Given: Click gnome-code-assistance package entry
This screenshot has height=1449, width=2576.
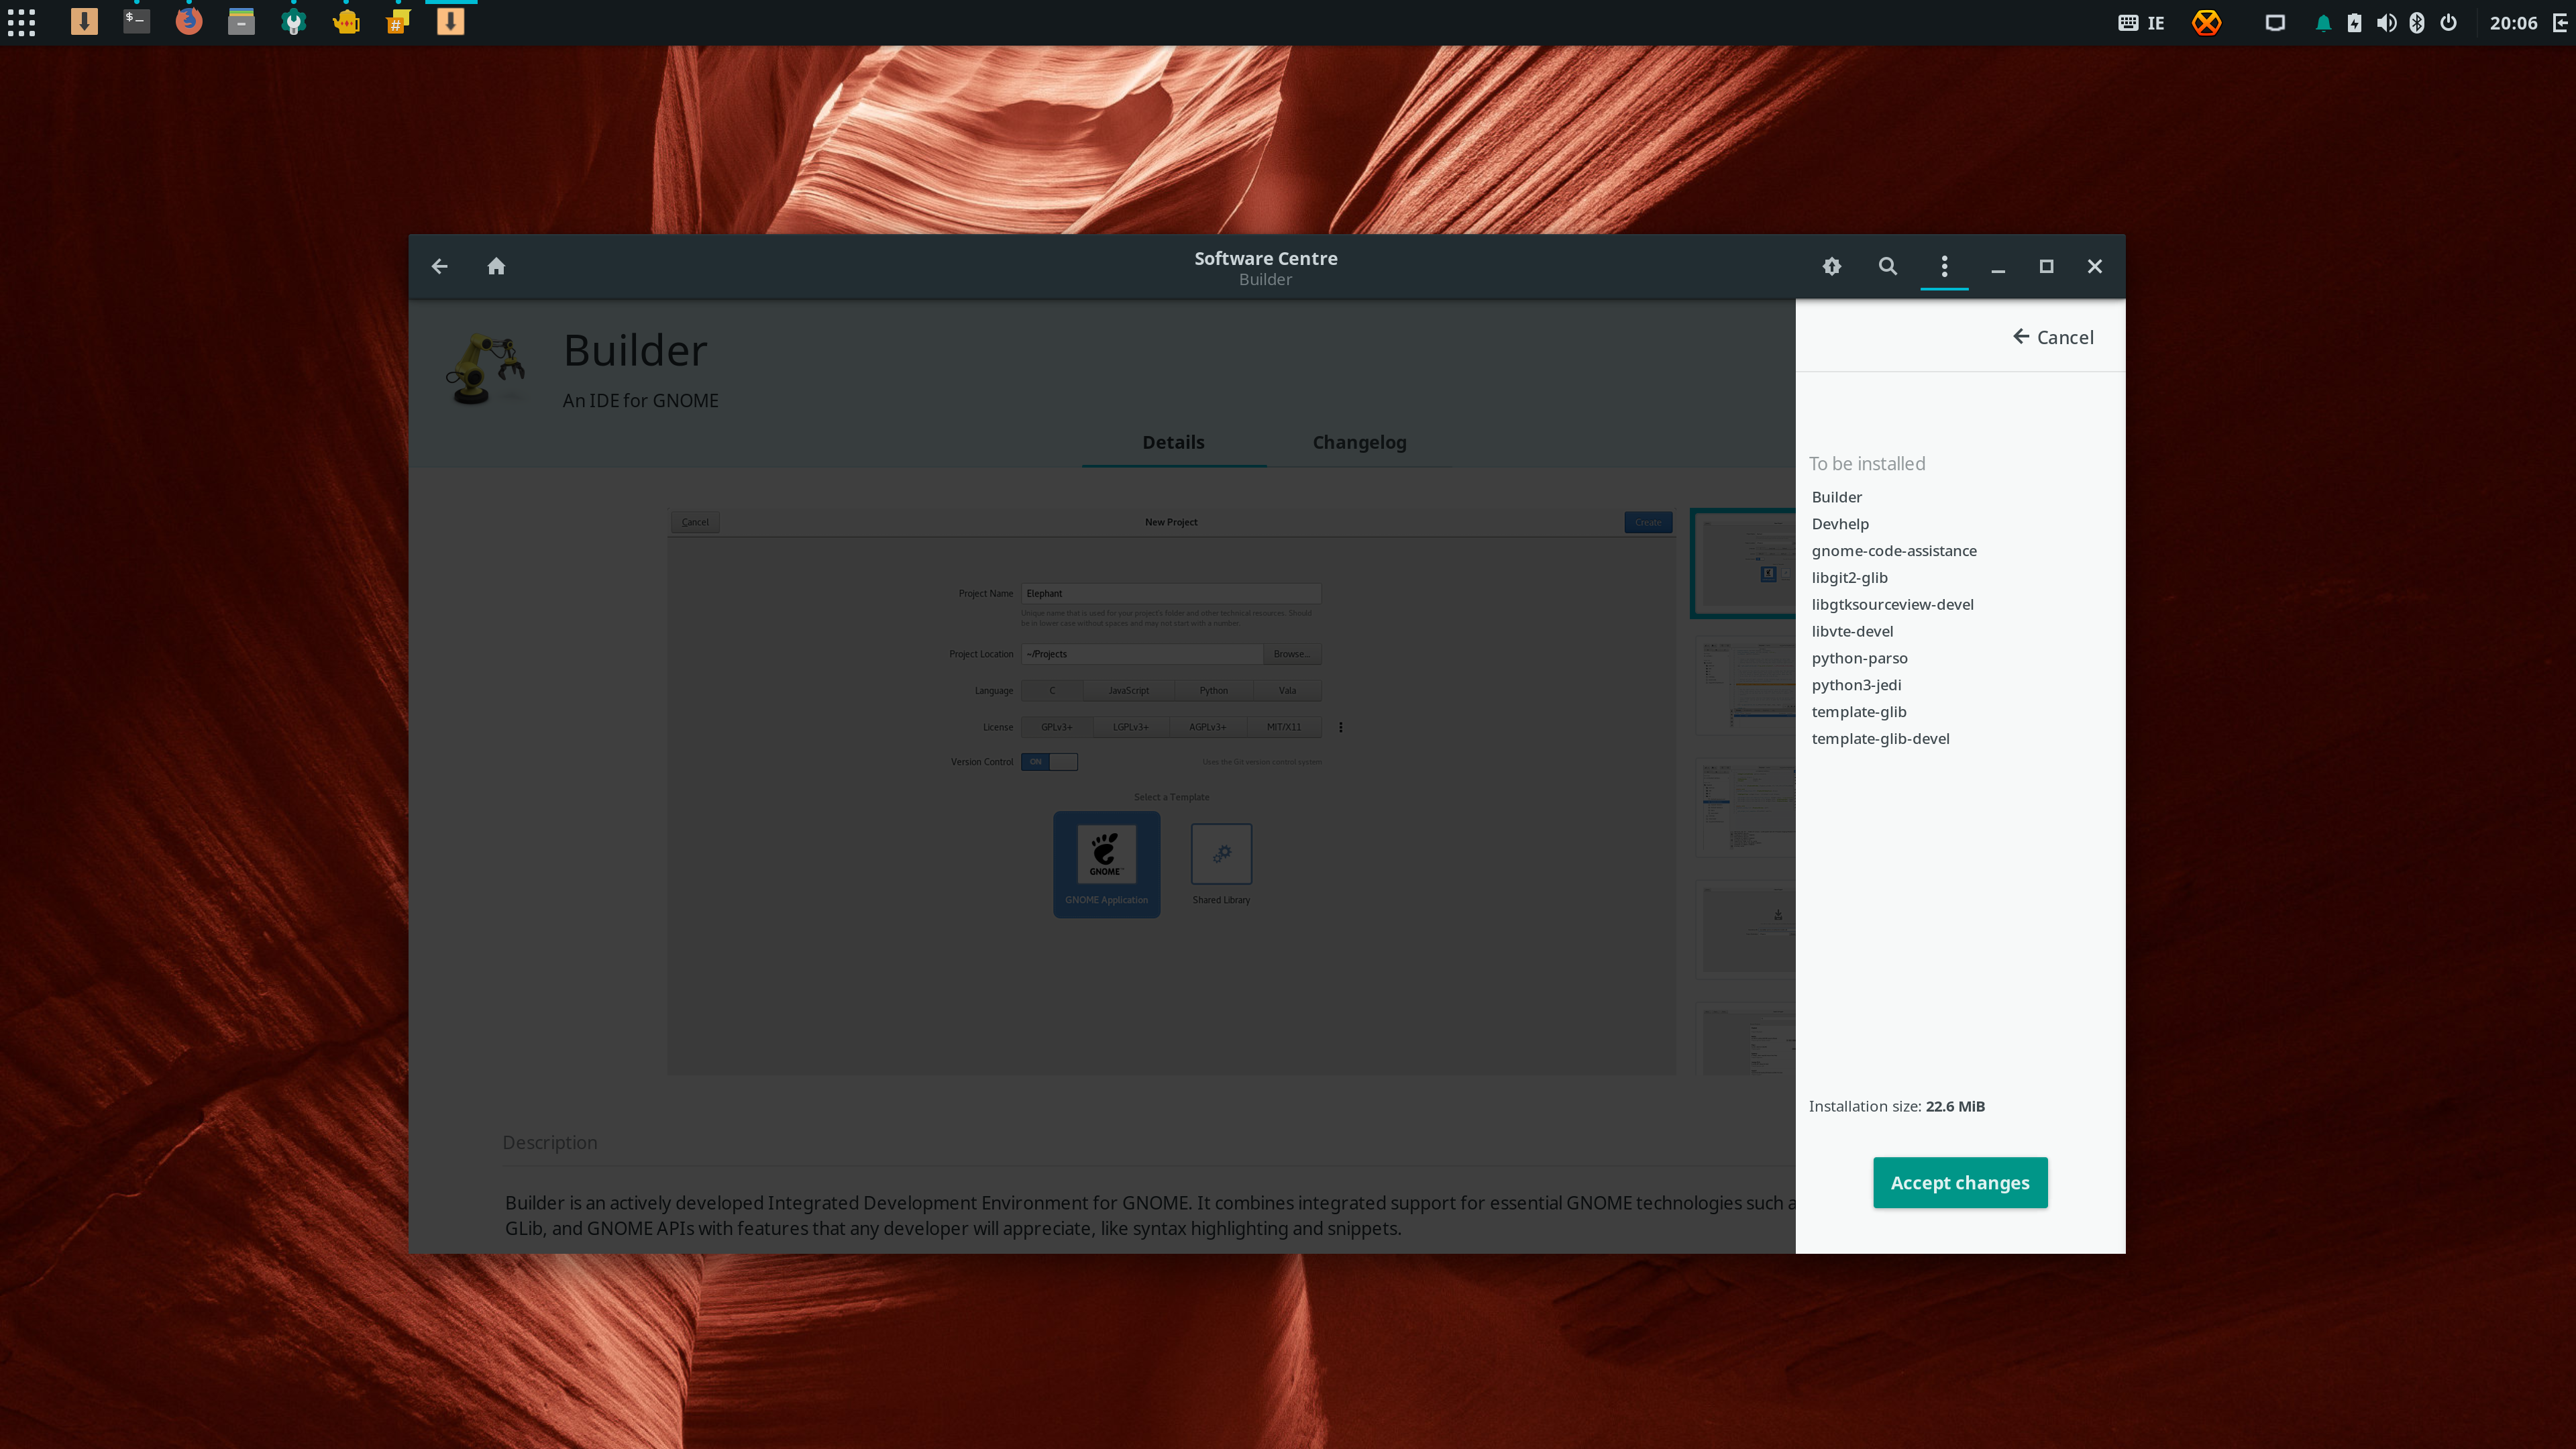Looking at the screenshot, I should click(1894, 551).
